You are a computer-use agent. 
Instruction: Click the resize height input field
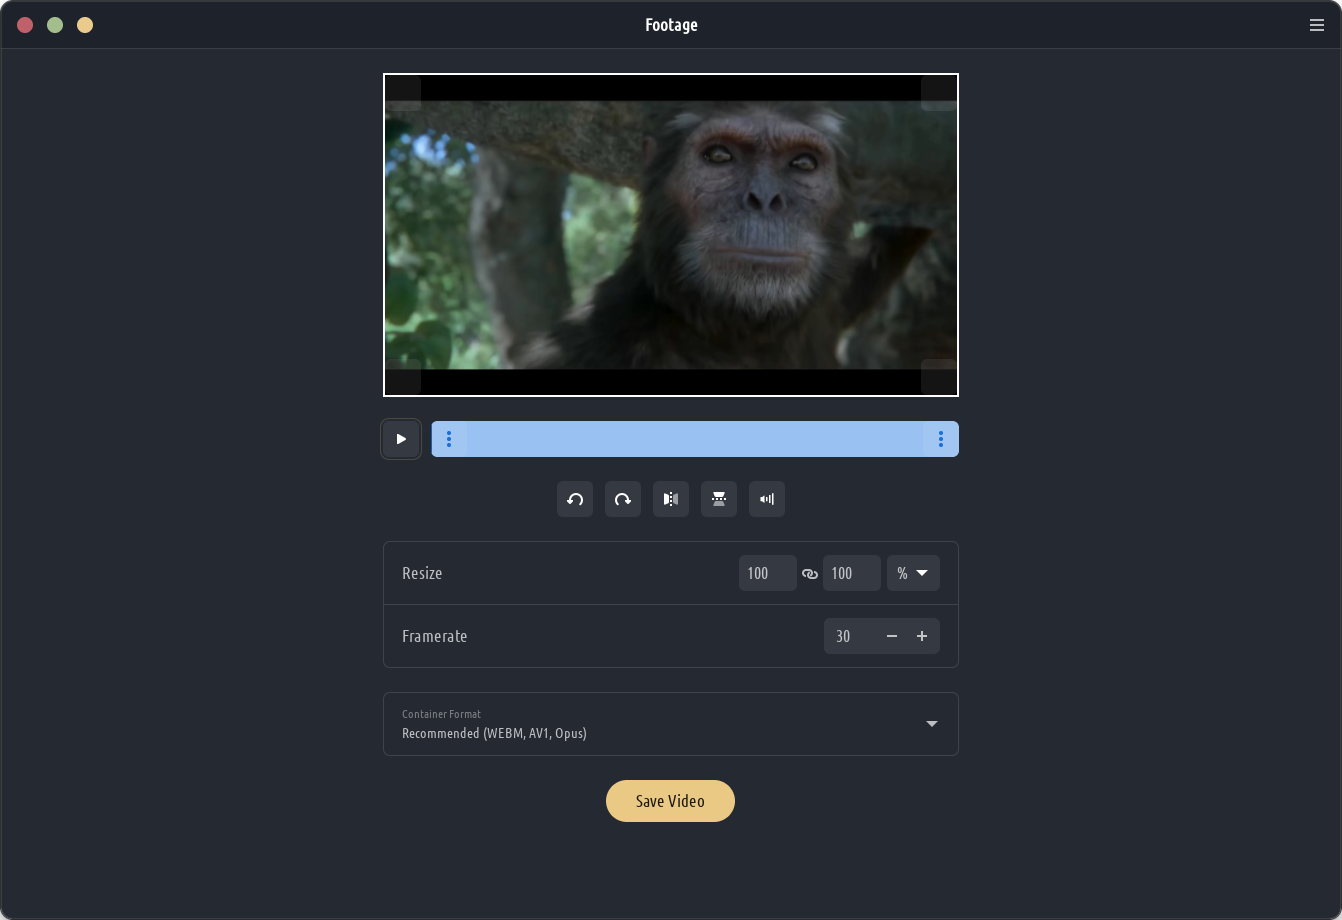coord(851,573)
